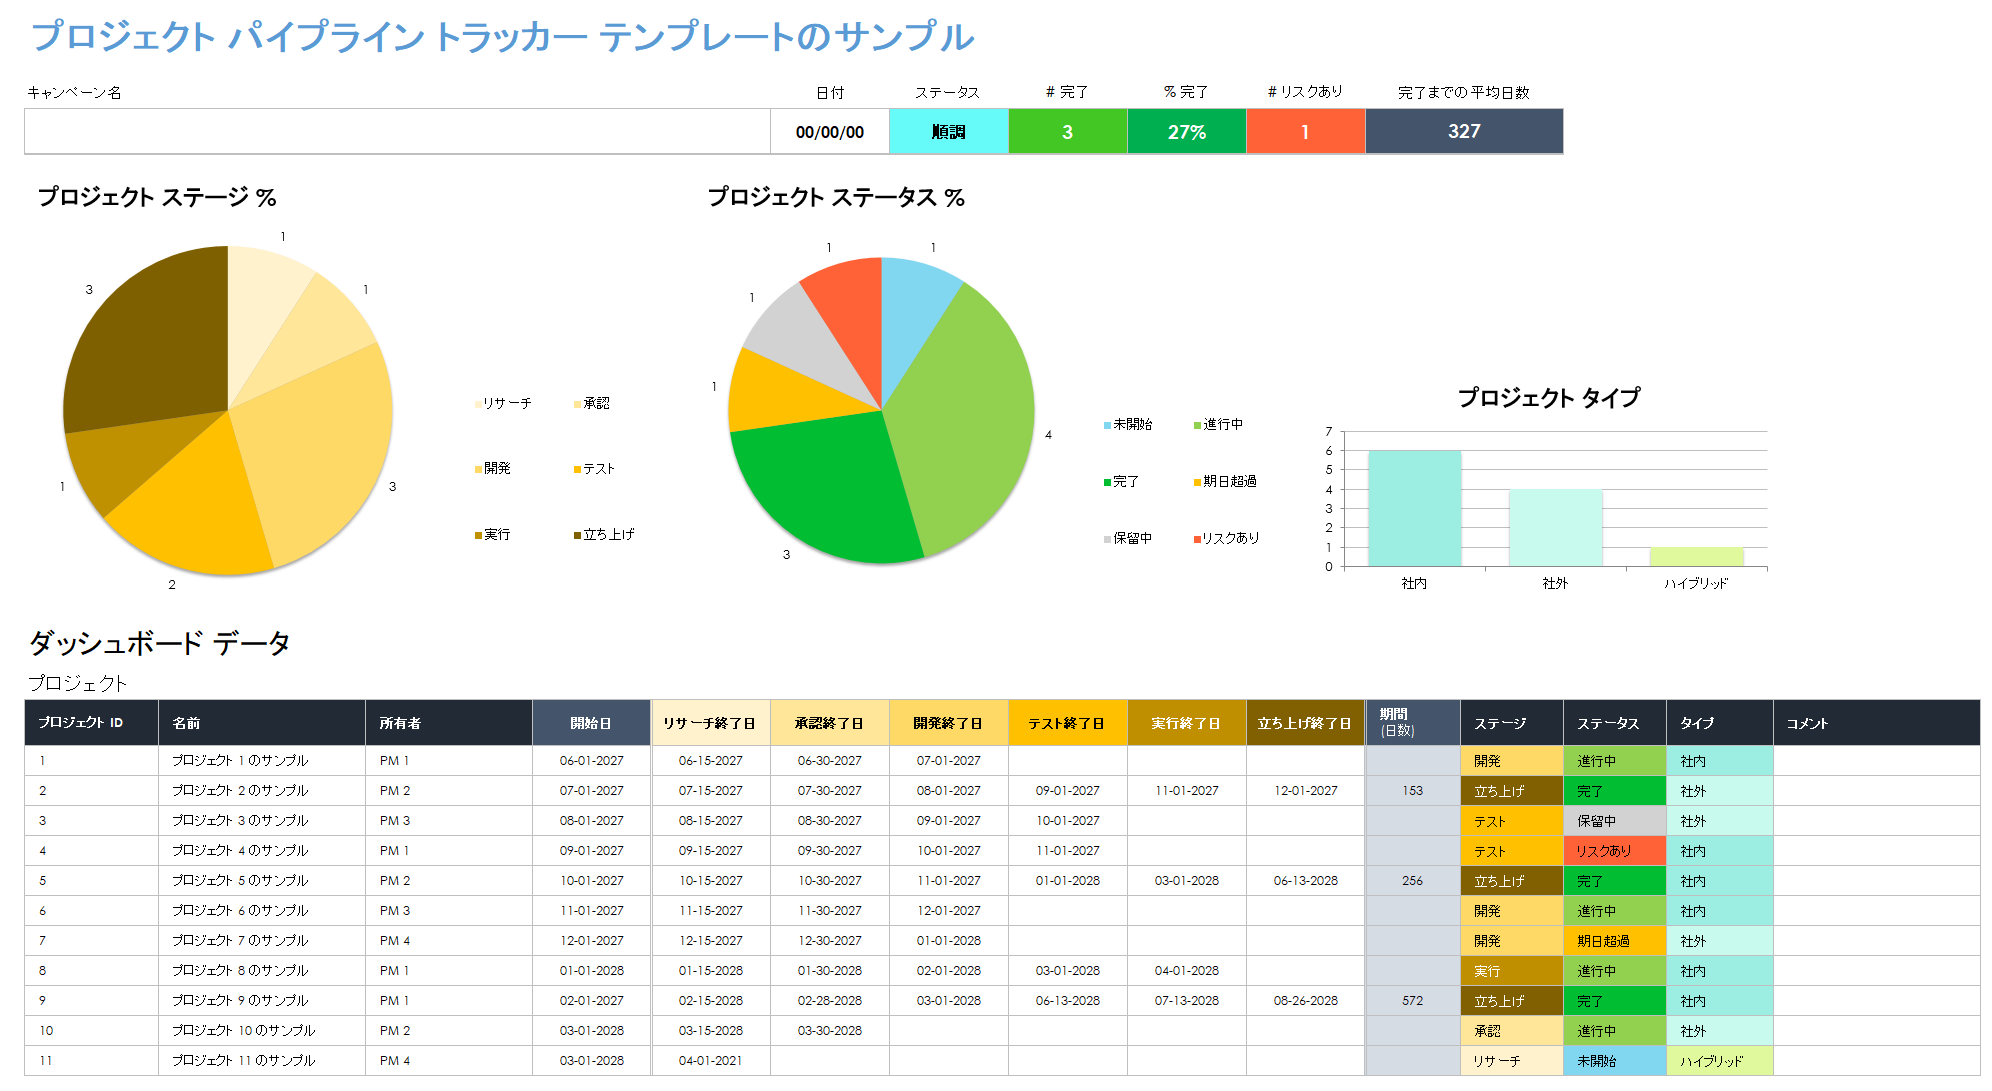Select the orange # リスクあり value cell
Viewport: 1992px width, 1091px height.
click(1305, 131)
